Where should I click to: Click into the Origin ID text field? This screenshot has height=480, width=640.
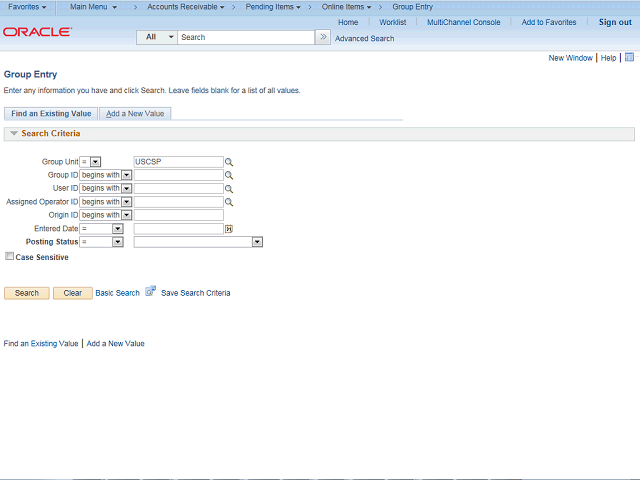pyautogui.click(x=179, y=215)
